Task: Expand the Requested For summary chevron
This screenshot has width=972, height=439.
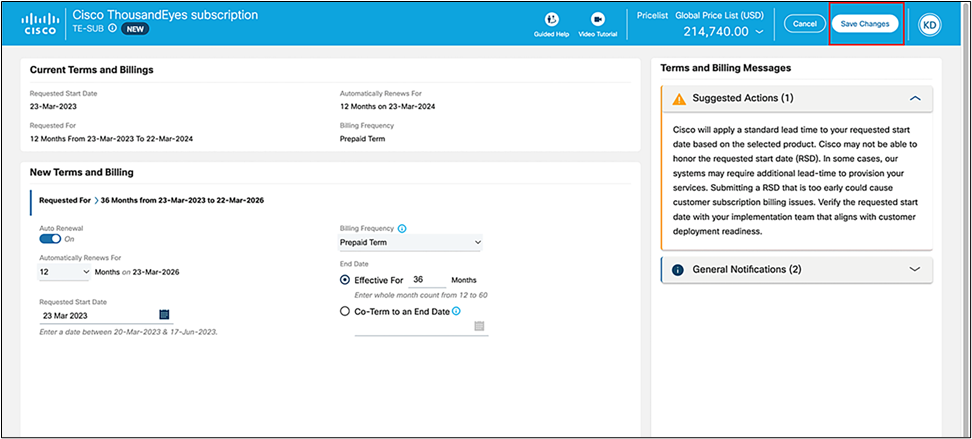Action: [96, 200]
